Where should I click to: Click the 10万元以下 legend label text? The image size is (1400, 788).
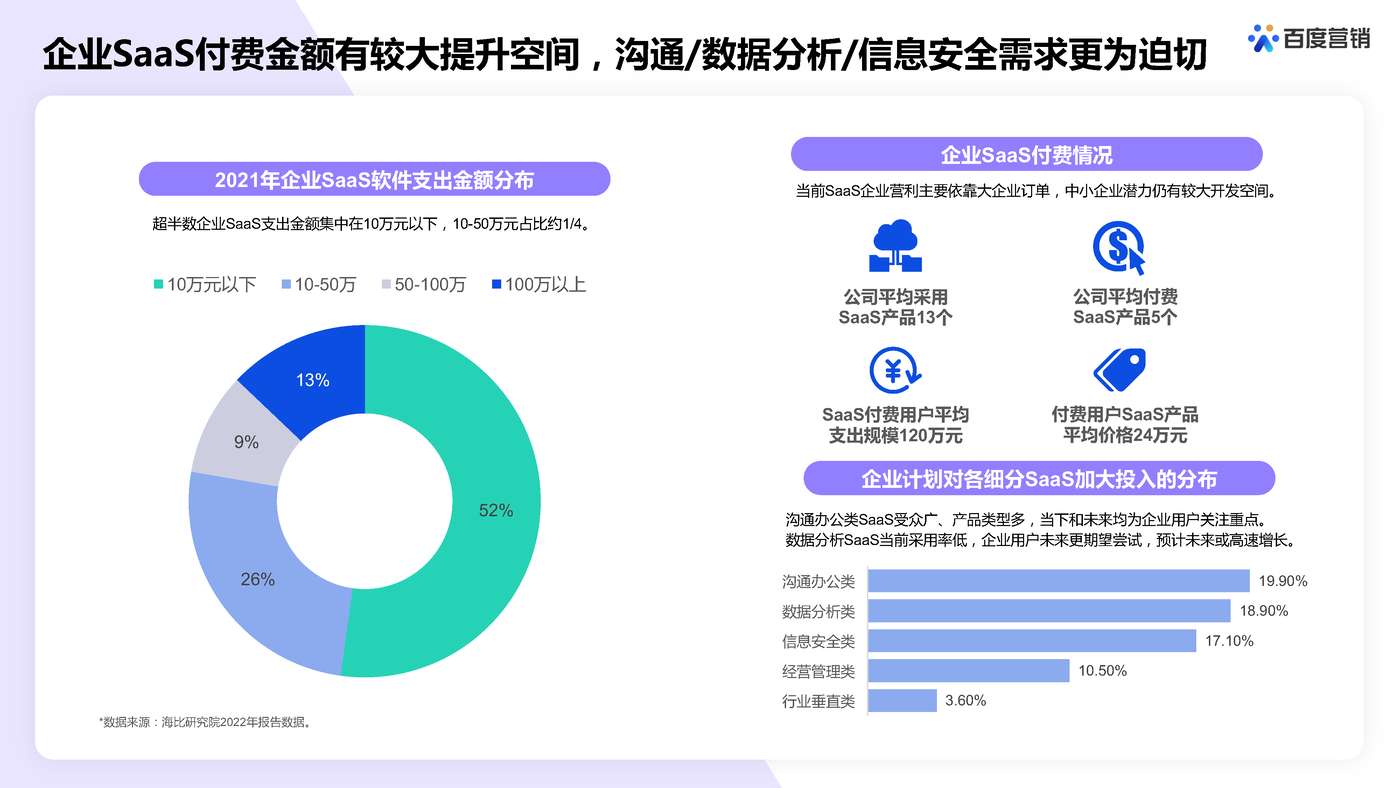(x=212, y=285)
